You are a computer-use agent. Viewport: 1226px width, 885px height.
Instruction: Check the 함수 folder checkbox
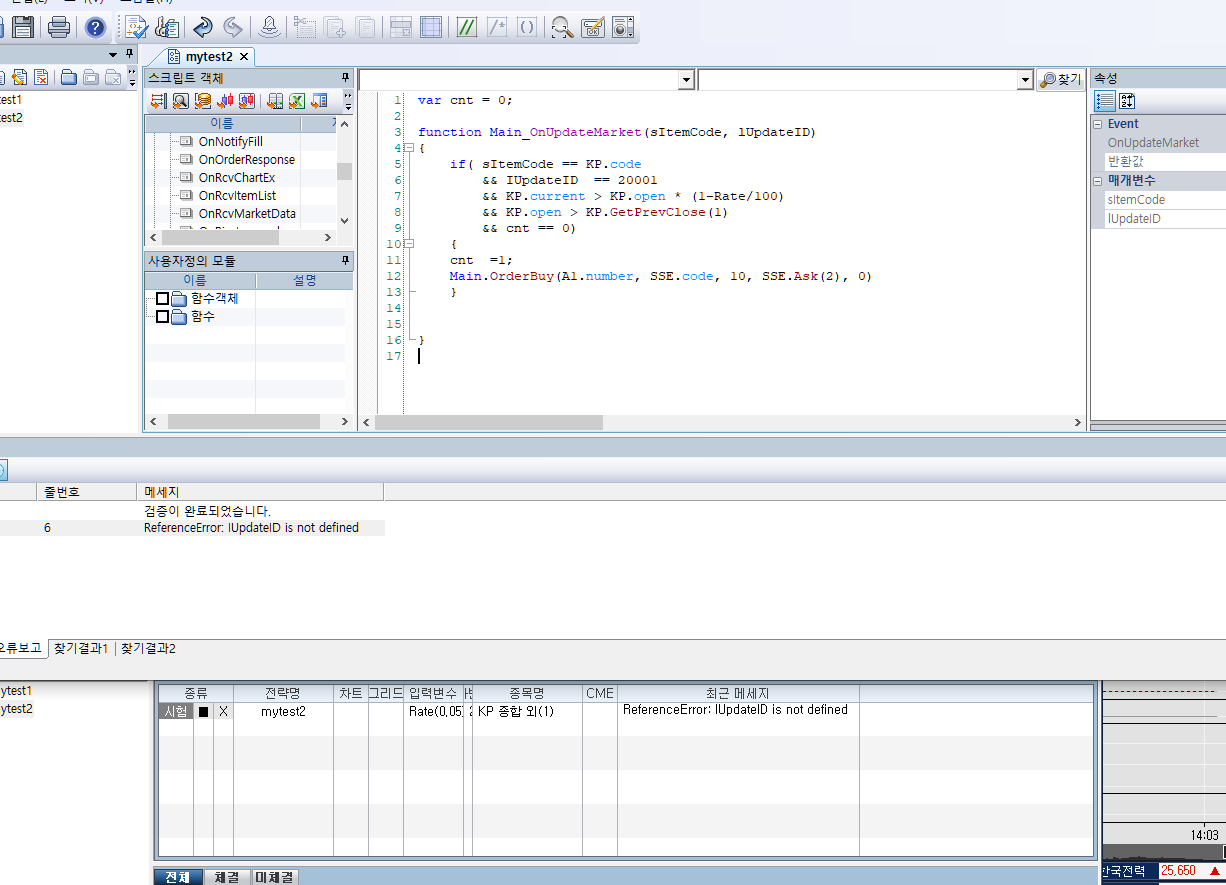pyautogui.click(x=162, y=317)
